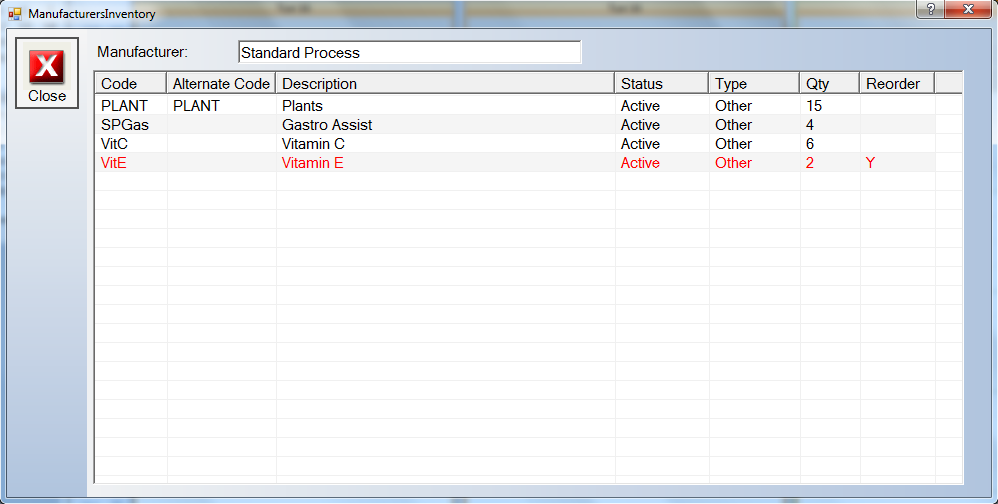Click the red X Close button
This screenshot has width=998, height=504.
tap(47, 73)
